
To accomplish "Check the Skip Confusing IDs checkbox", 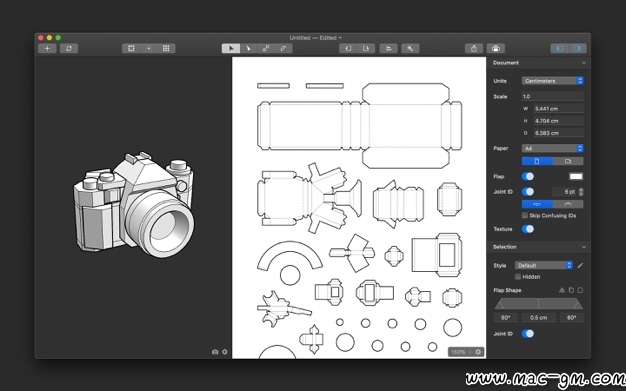I will point(525,215).
